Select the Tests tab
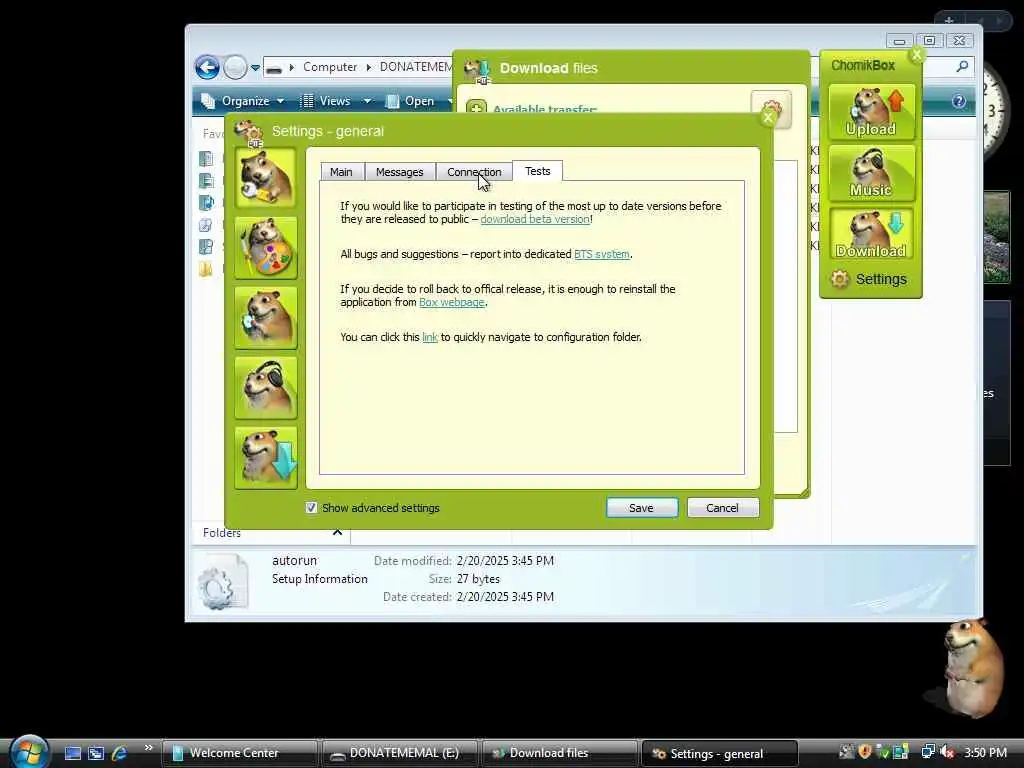 pos(537,170)
